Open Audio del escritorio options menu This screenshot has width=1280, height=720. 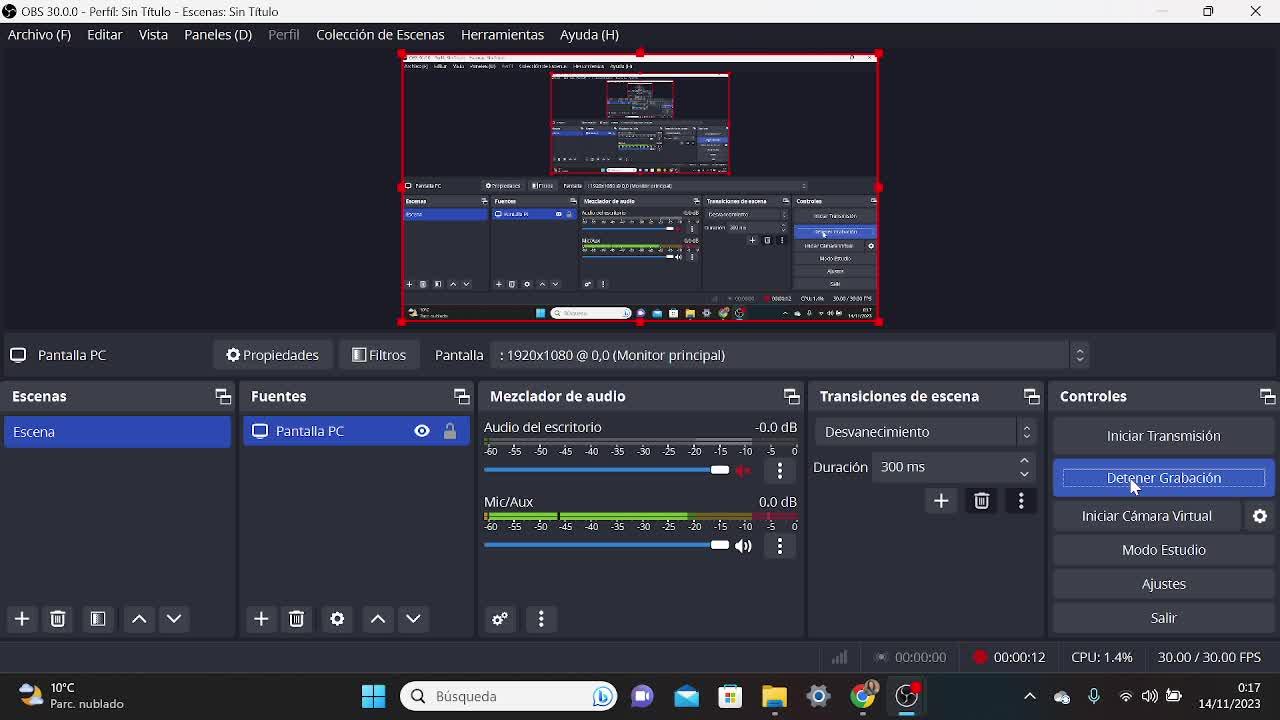click(780, 470)
